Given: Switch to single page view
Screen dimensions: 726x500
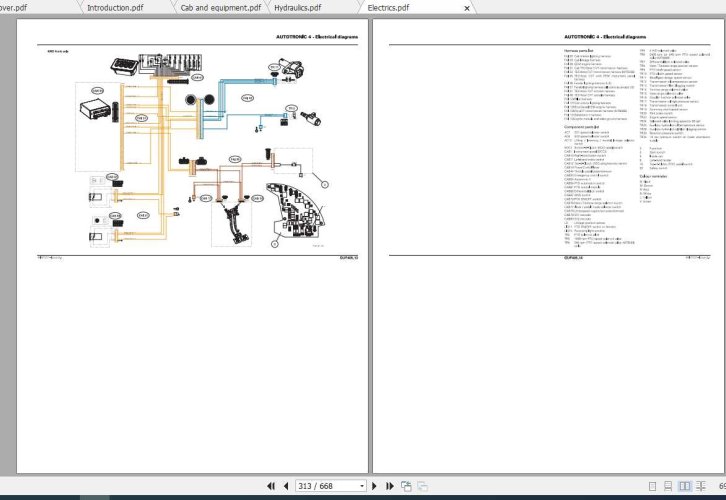Looking at the screenshot, I should (x=652, y=486).
